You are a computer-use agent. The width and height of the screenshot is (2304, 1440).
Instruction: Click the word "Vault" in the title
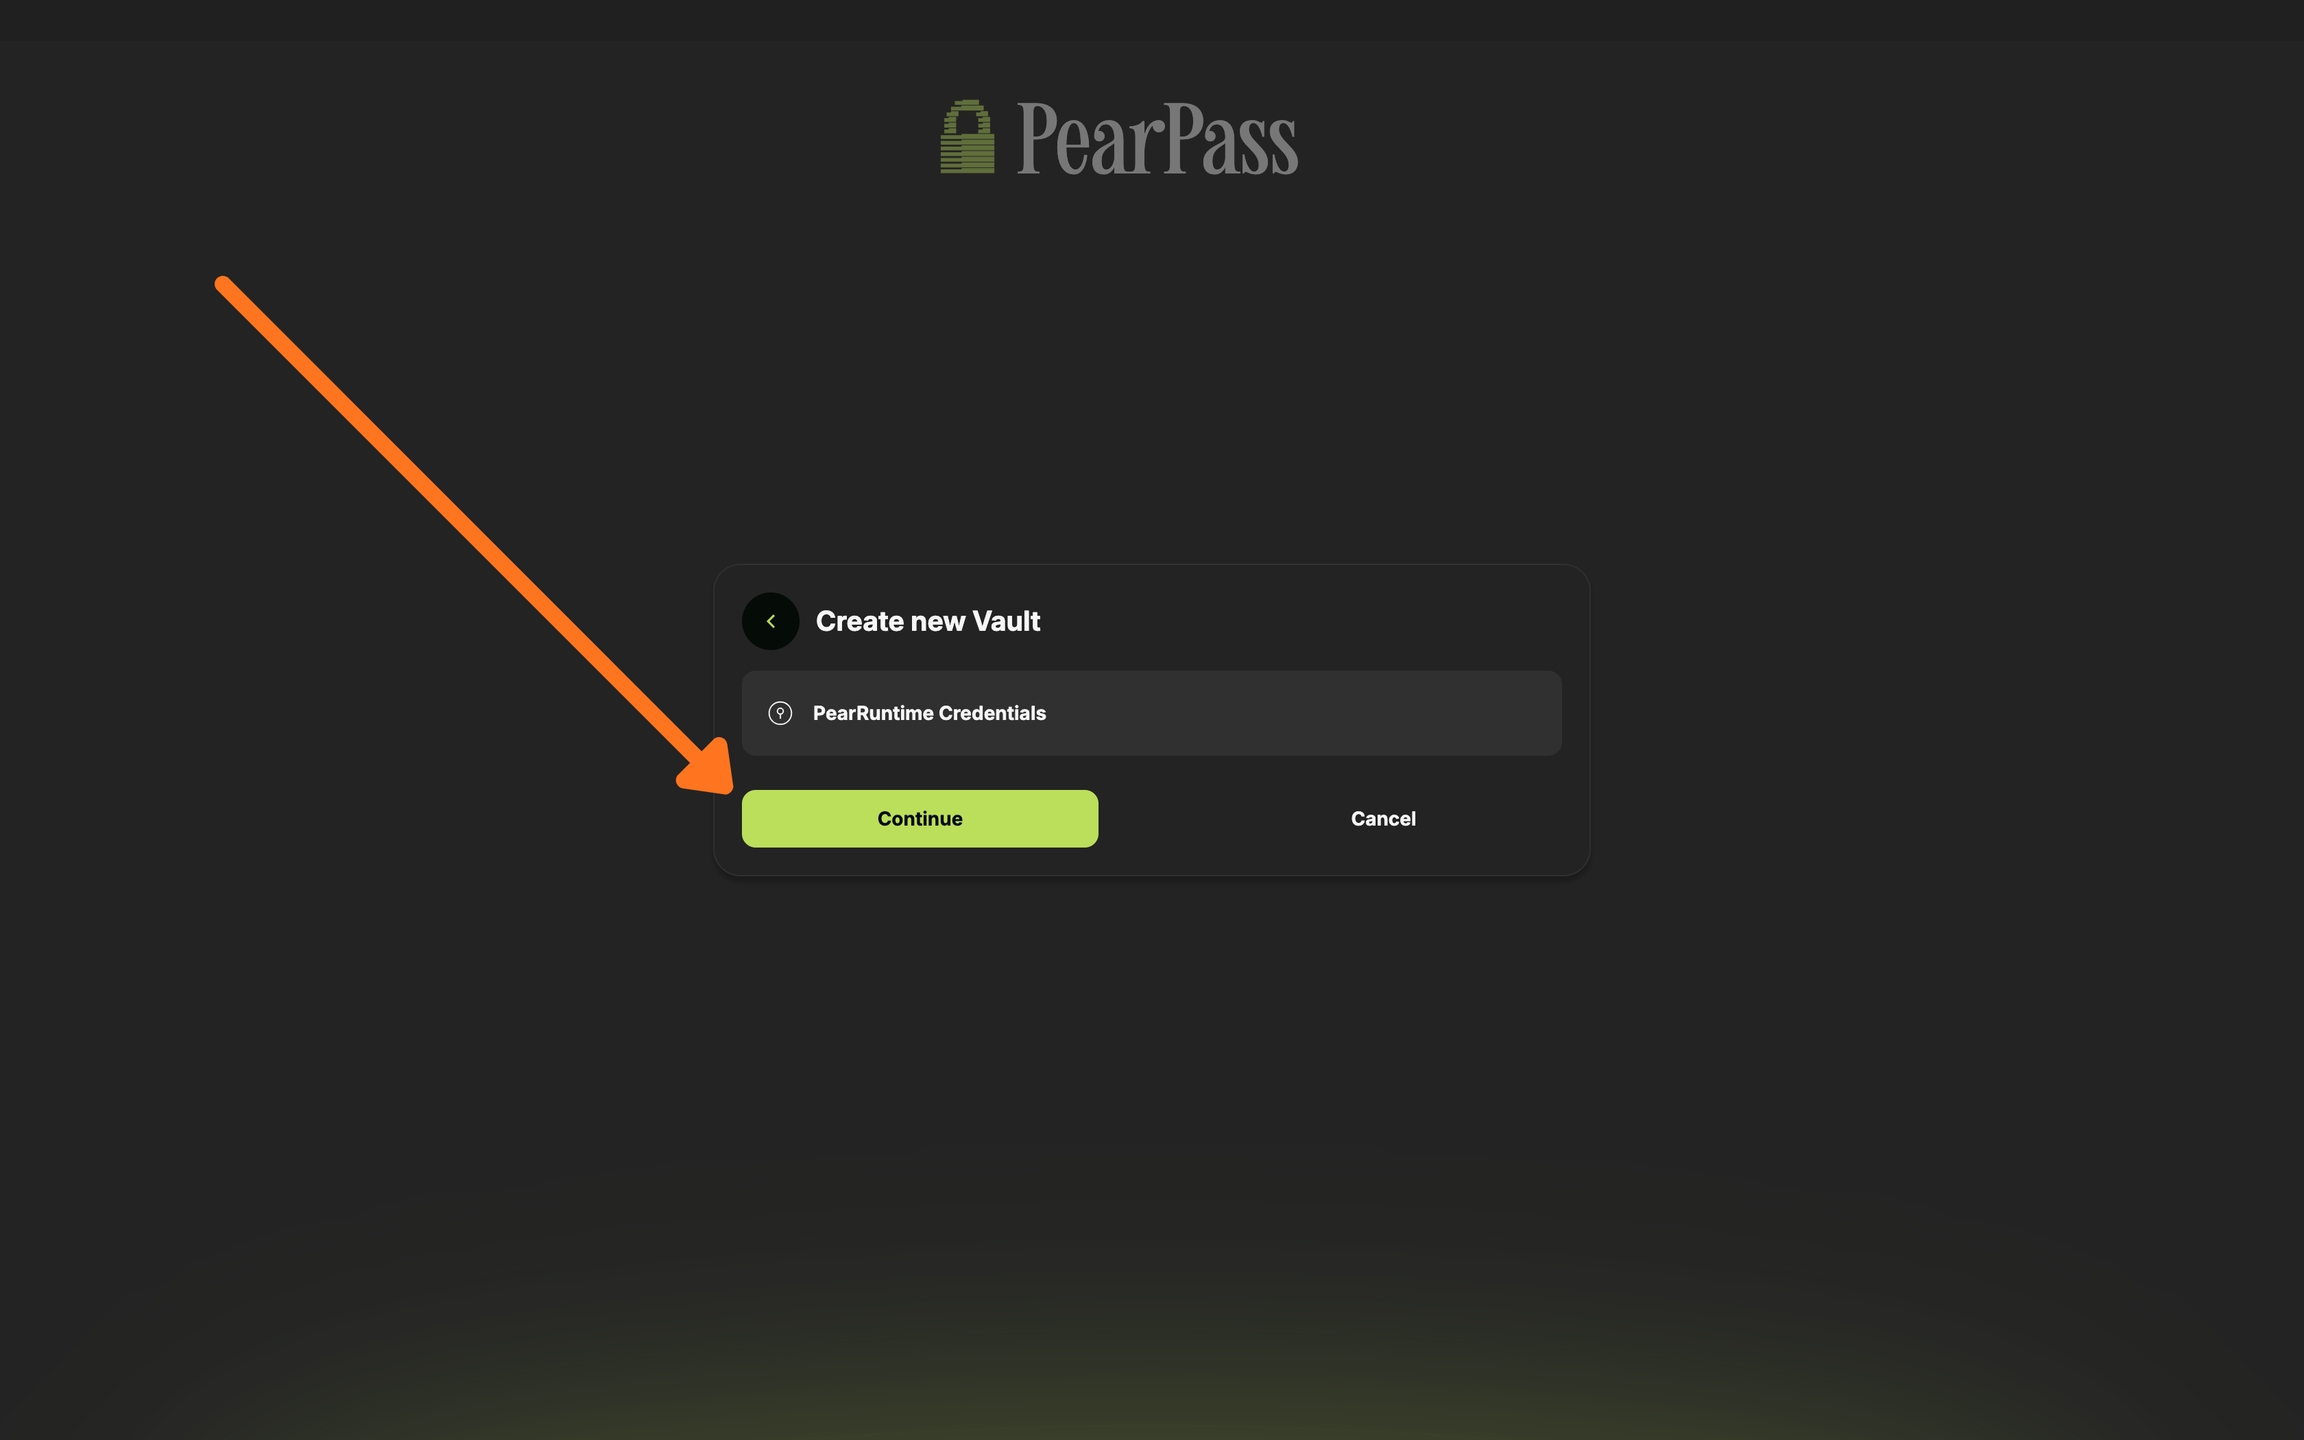click(1006, 621)
